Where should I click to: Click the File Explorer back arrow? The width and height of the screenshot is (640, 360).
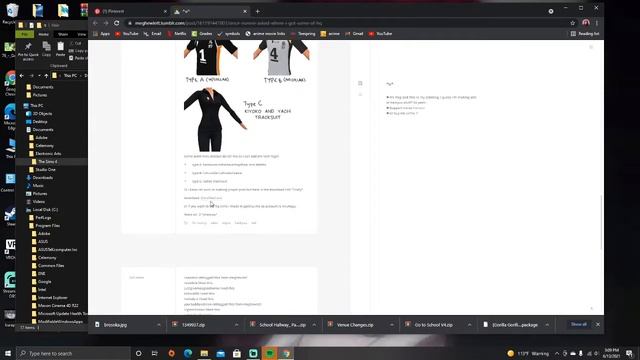click(x=22, y=76)
